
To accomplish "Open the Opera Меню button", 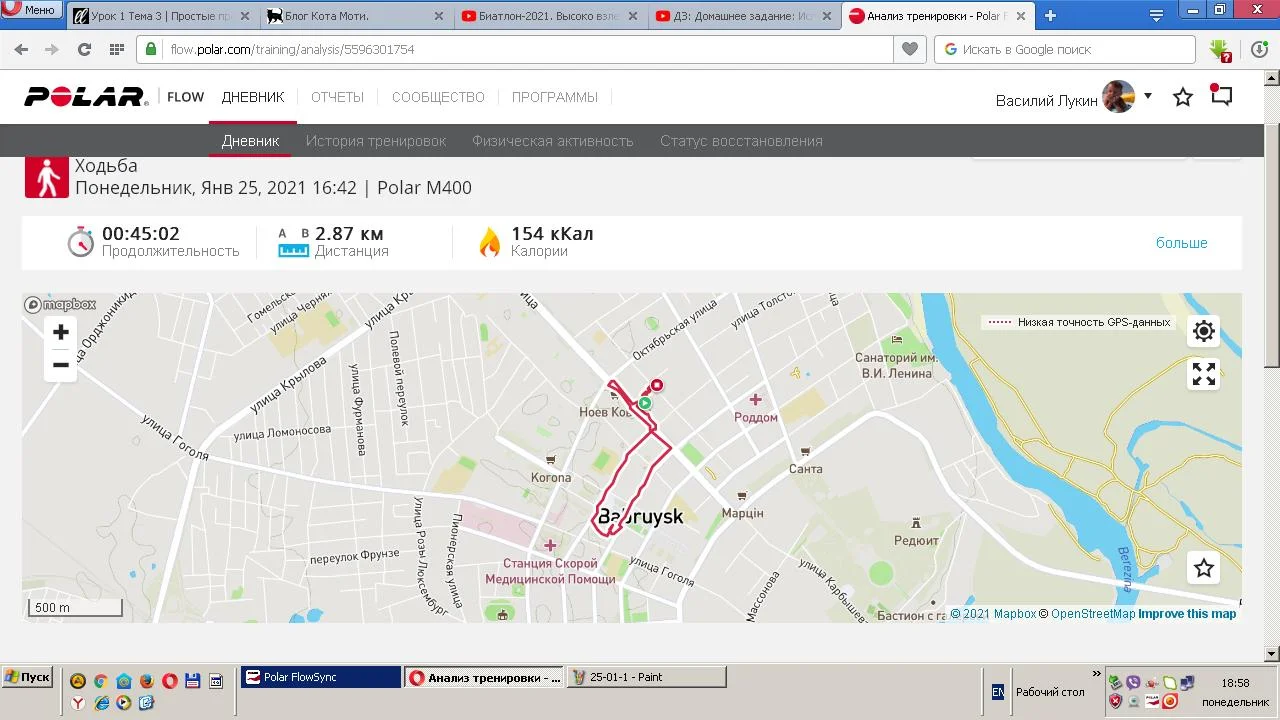I will point(31,10).
